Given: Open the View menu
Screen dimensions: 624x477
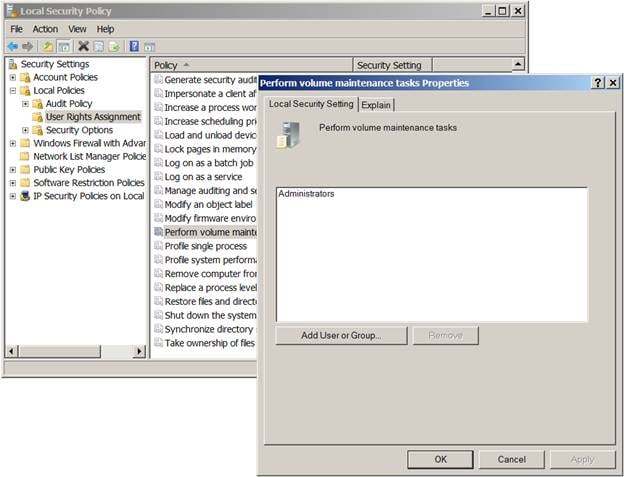Looking at the screenshot, I should (x=77, y=29).
